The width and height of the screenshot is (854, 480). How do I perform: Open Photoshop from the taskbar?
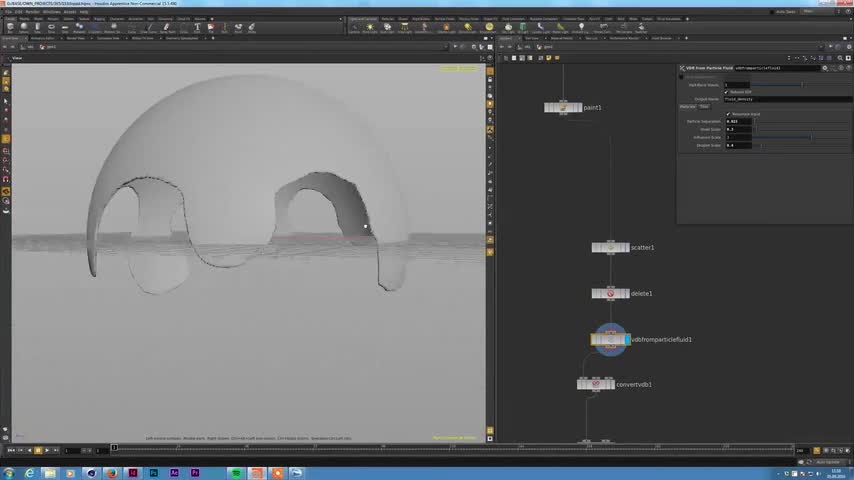154,473
